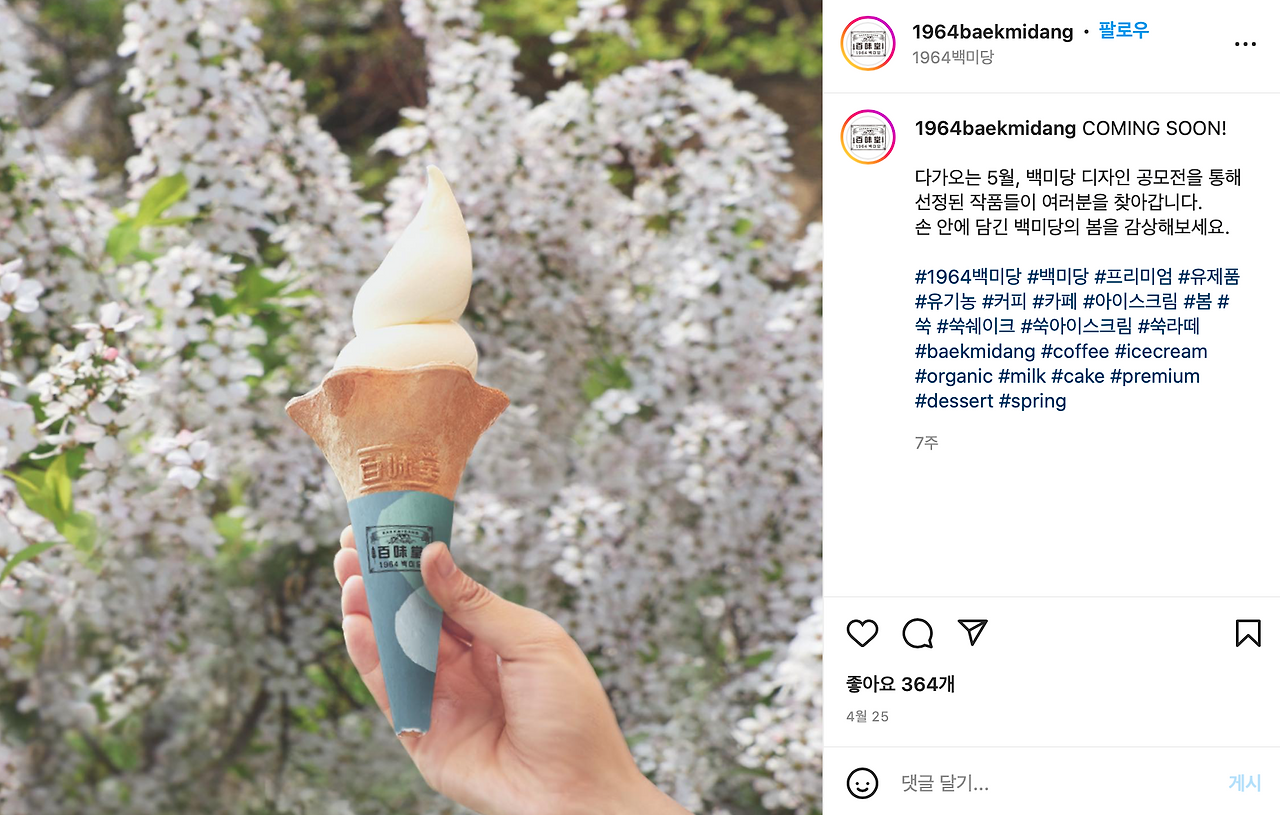The height and width of the screenshot is (815, 1280).
Task: Submit the comment with 게시 button
Action: point(1245,783)
